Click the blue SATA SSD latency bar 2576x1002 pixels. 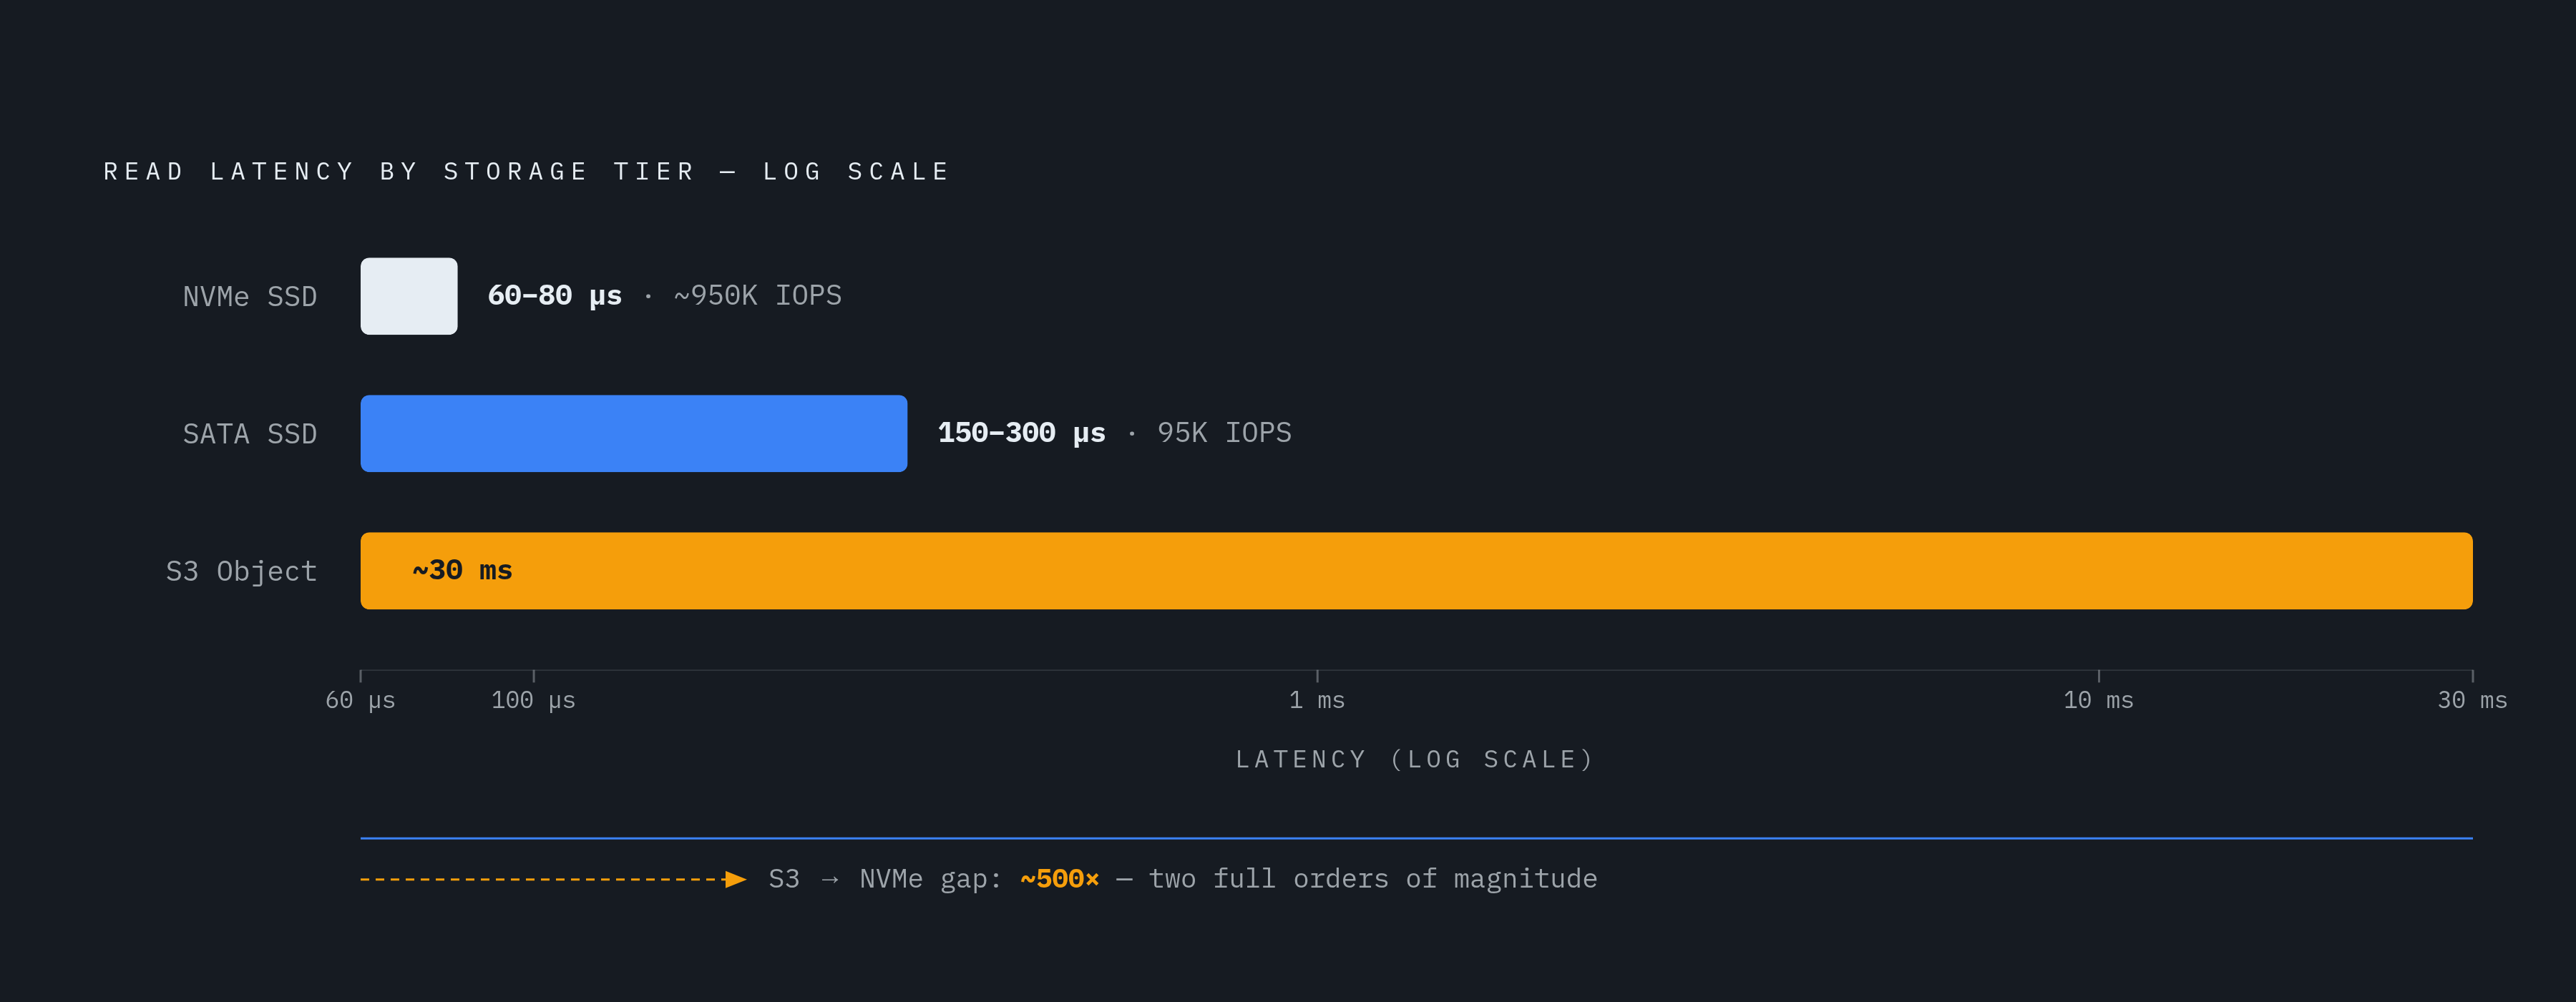click(x=634, y=433)
